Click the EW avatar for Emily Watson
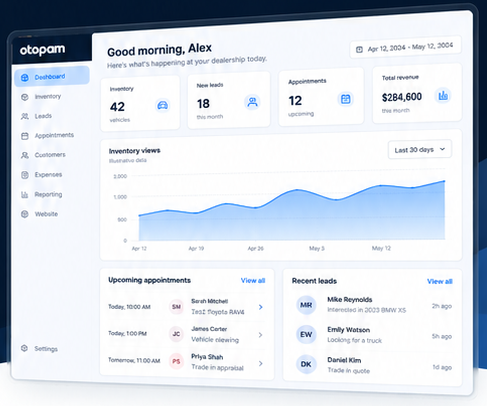487x406 pixels. (306, 335)
